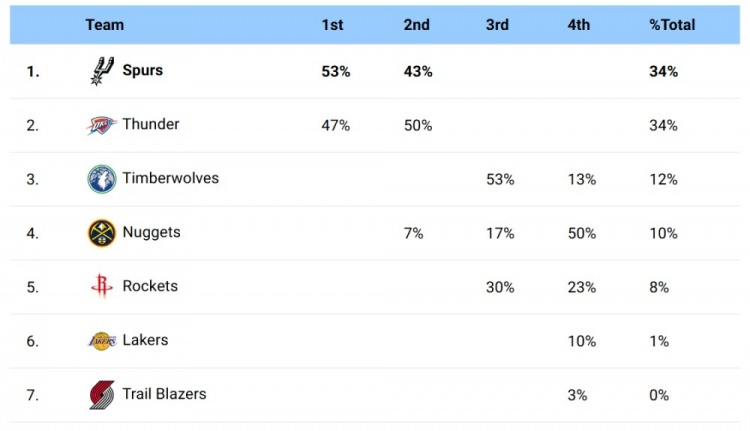This screenshot has height=431, width=750.
Task: Sort by the 4th column header
Action: pyautogui.click(x=578, y=25)
